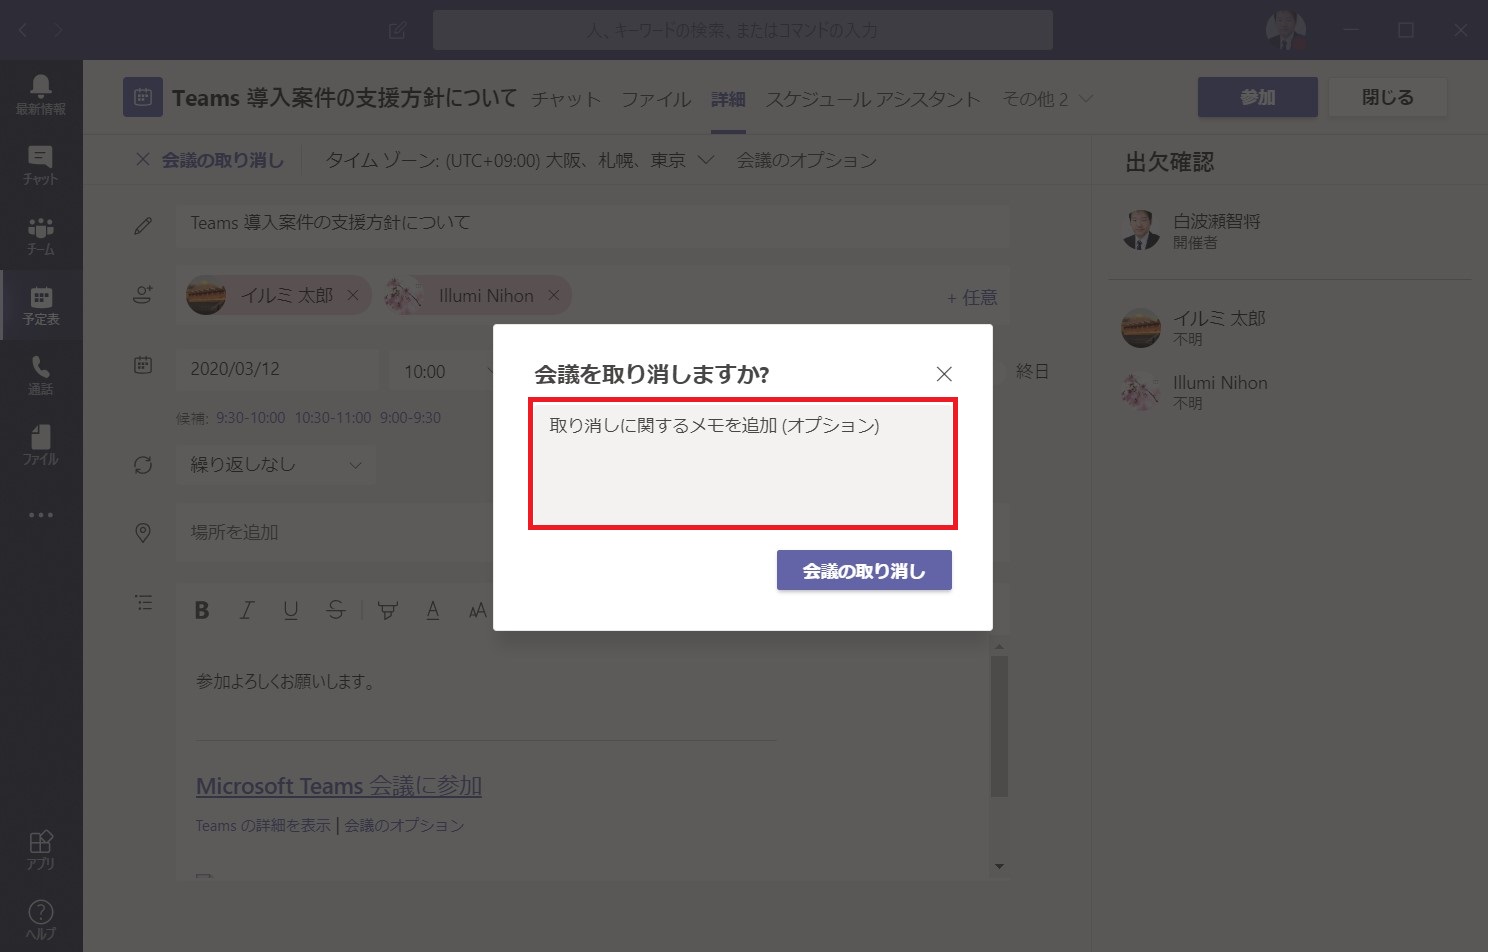Close the cancel meeting dialog with X
Screen dimensions: 1488x952
click(944, 374)
